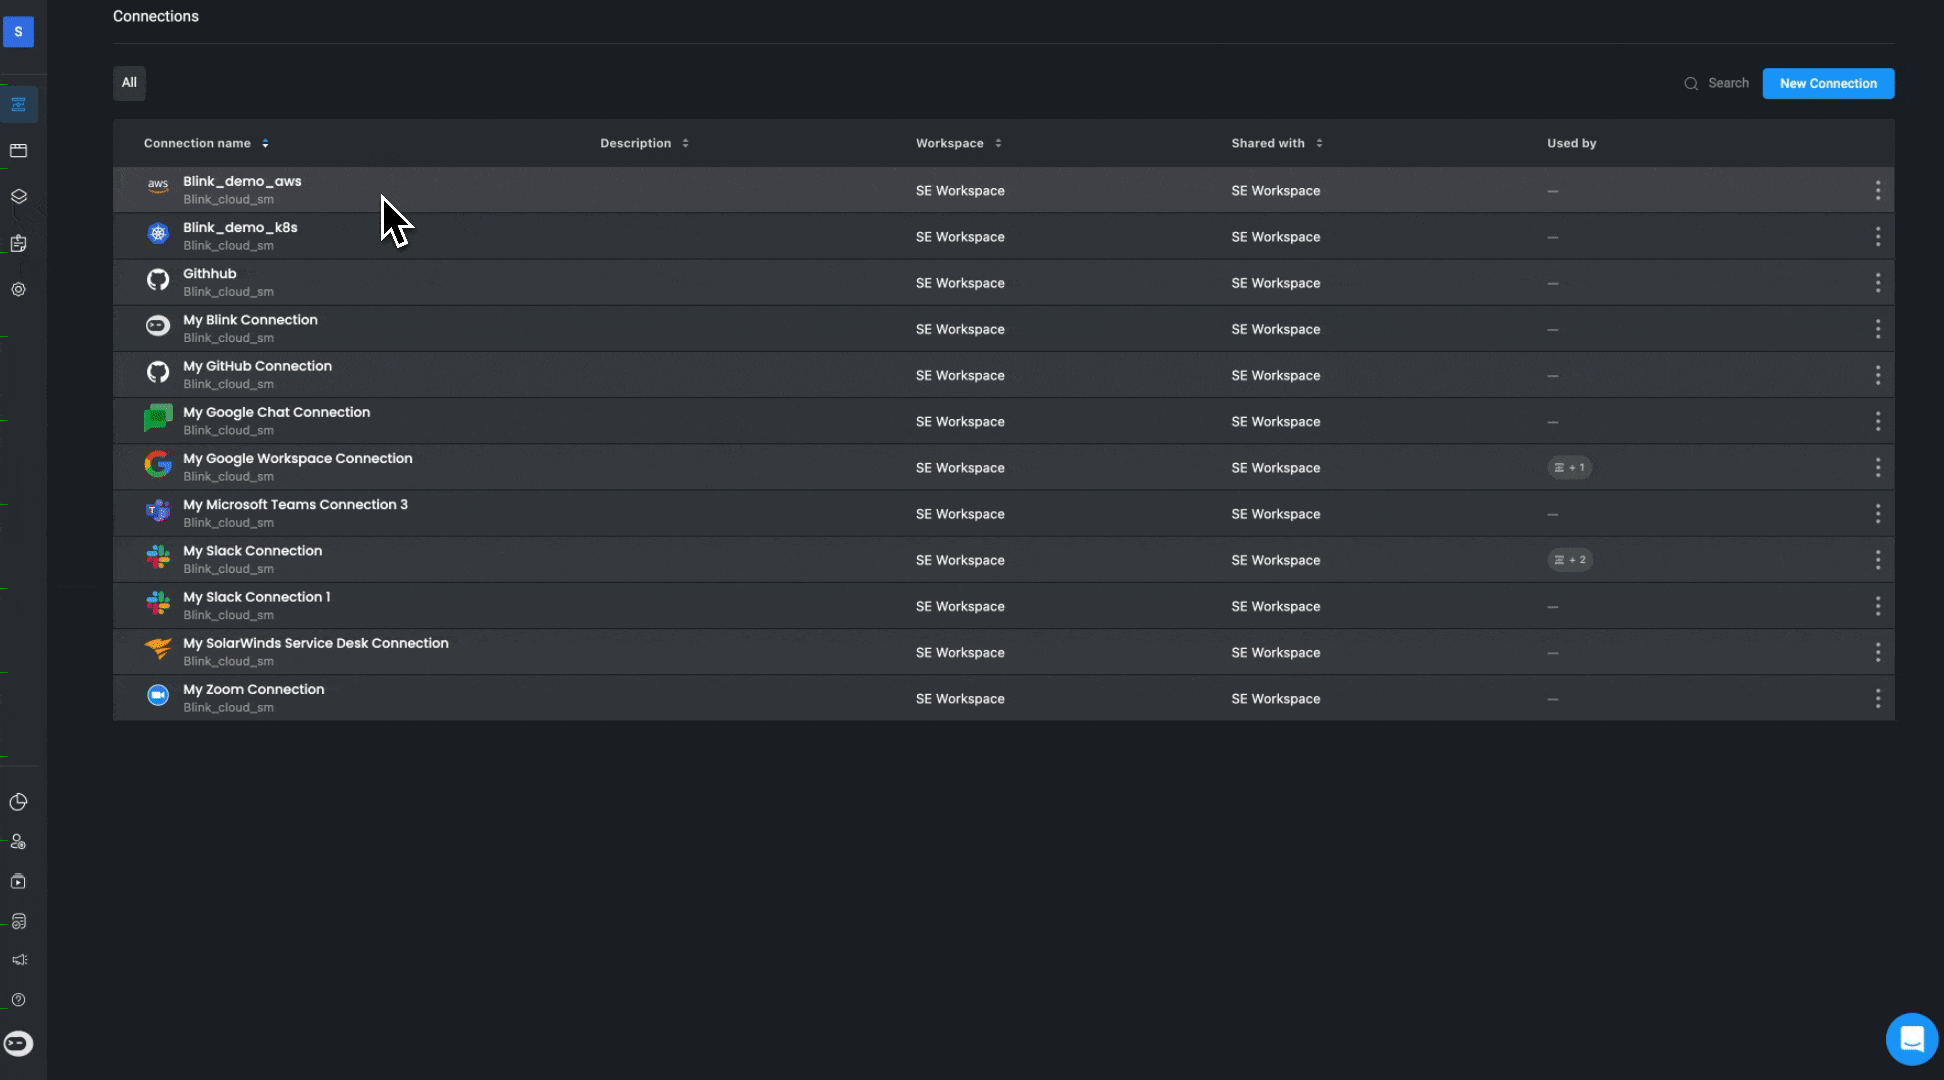Open the Intercom chat bubble
1944x1080 pixels.
1911,1039
